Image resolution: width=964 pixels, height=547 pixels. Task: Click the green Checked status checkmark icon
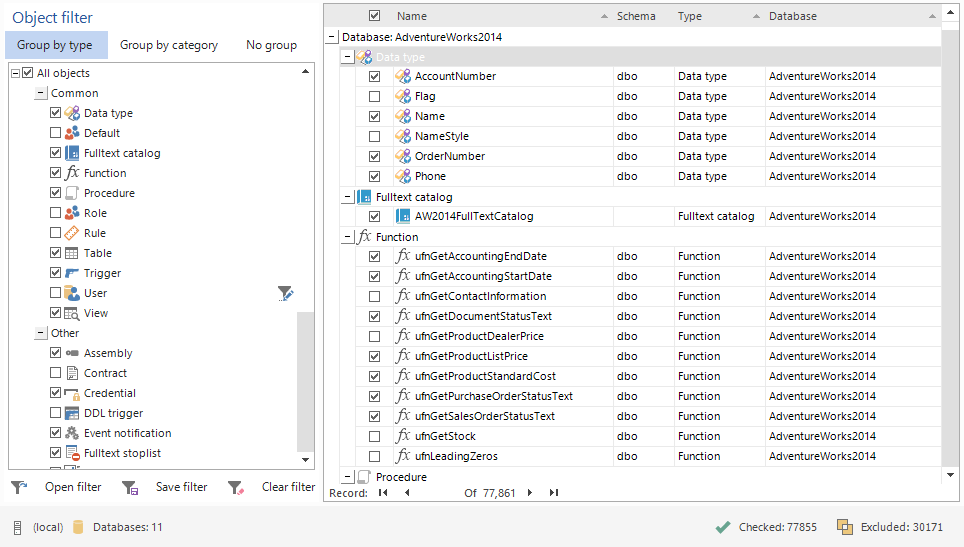click(723, 527)
